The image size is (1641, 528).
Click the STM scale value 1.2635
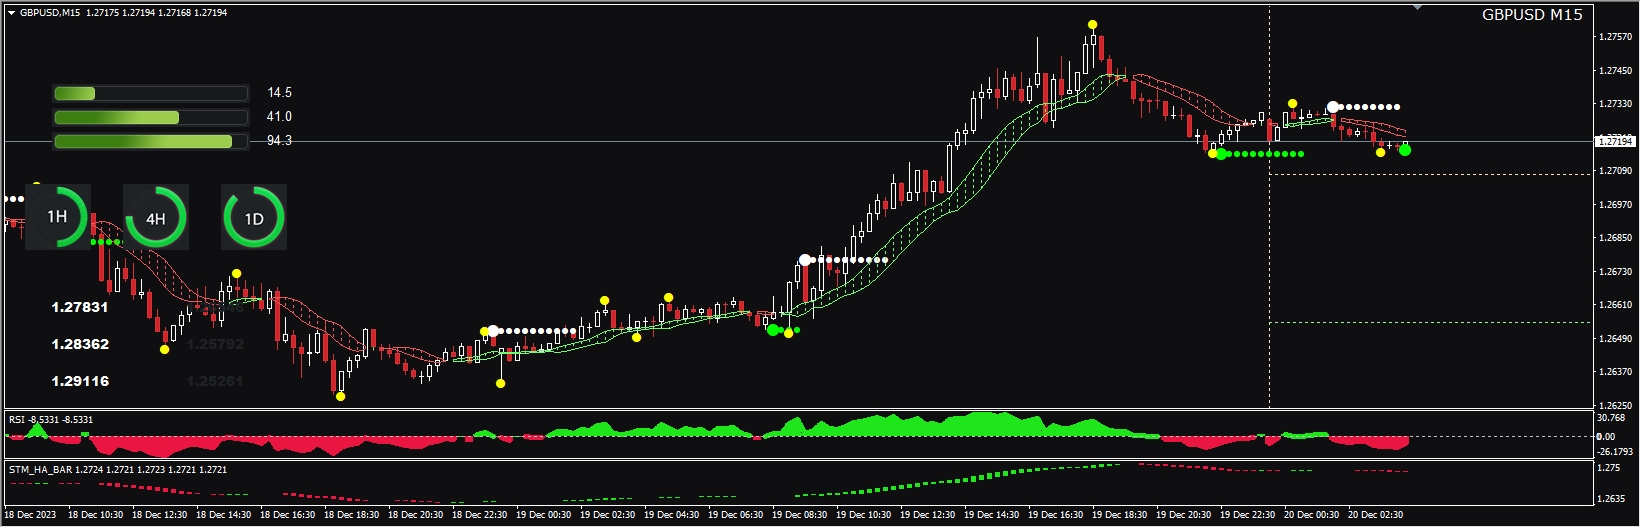coord(1611,498)
